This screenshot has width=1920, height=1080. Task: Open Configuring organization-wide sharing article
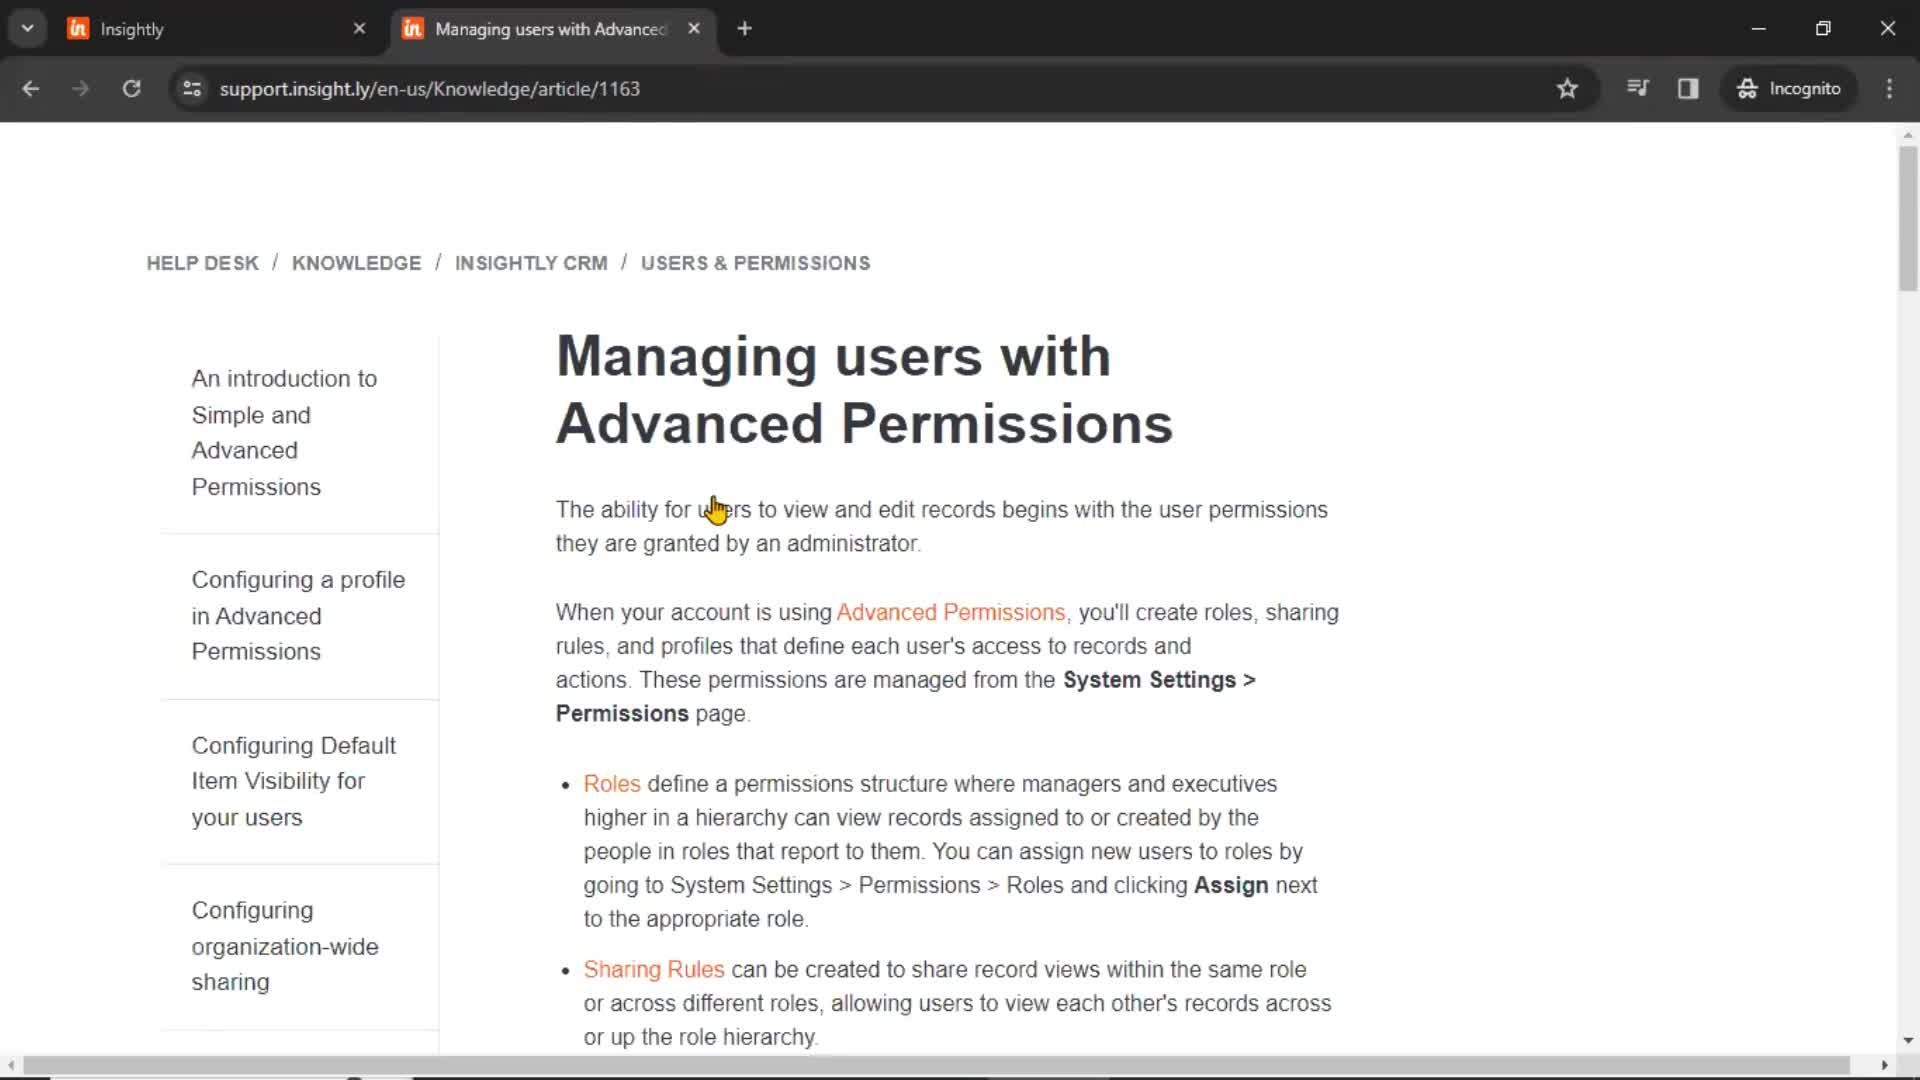click(x=285, y=946)
